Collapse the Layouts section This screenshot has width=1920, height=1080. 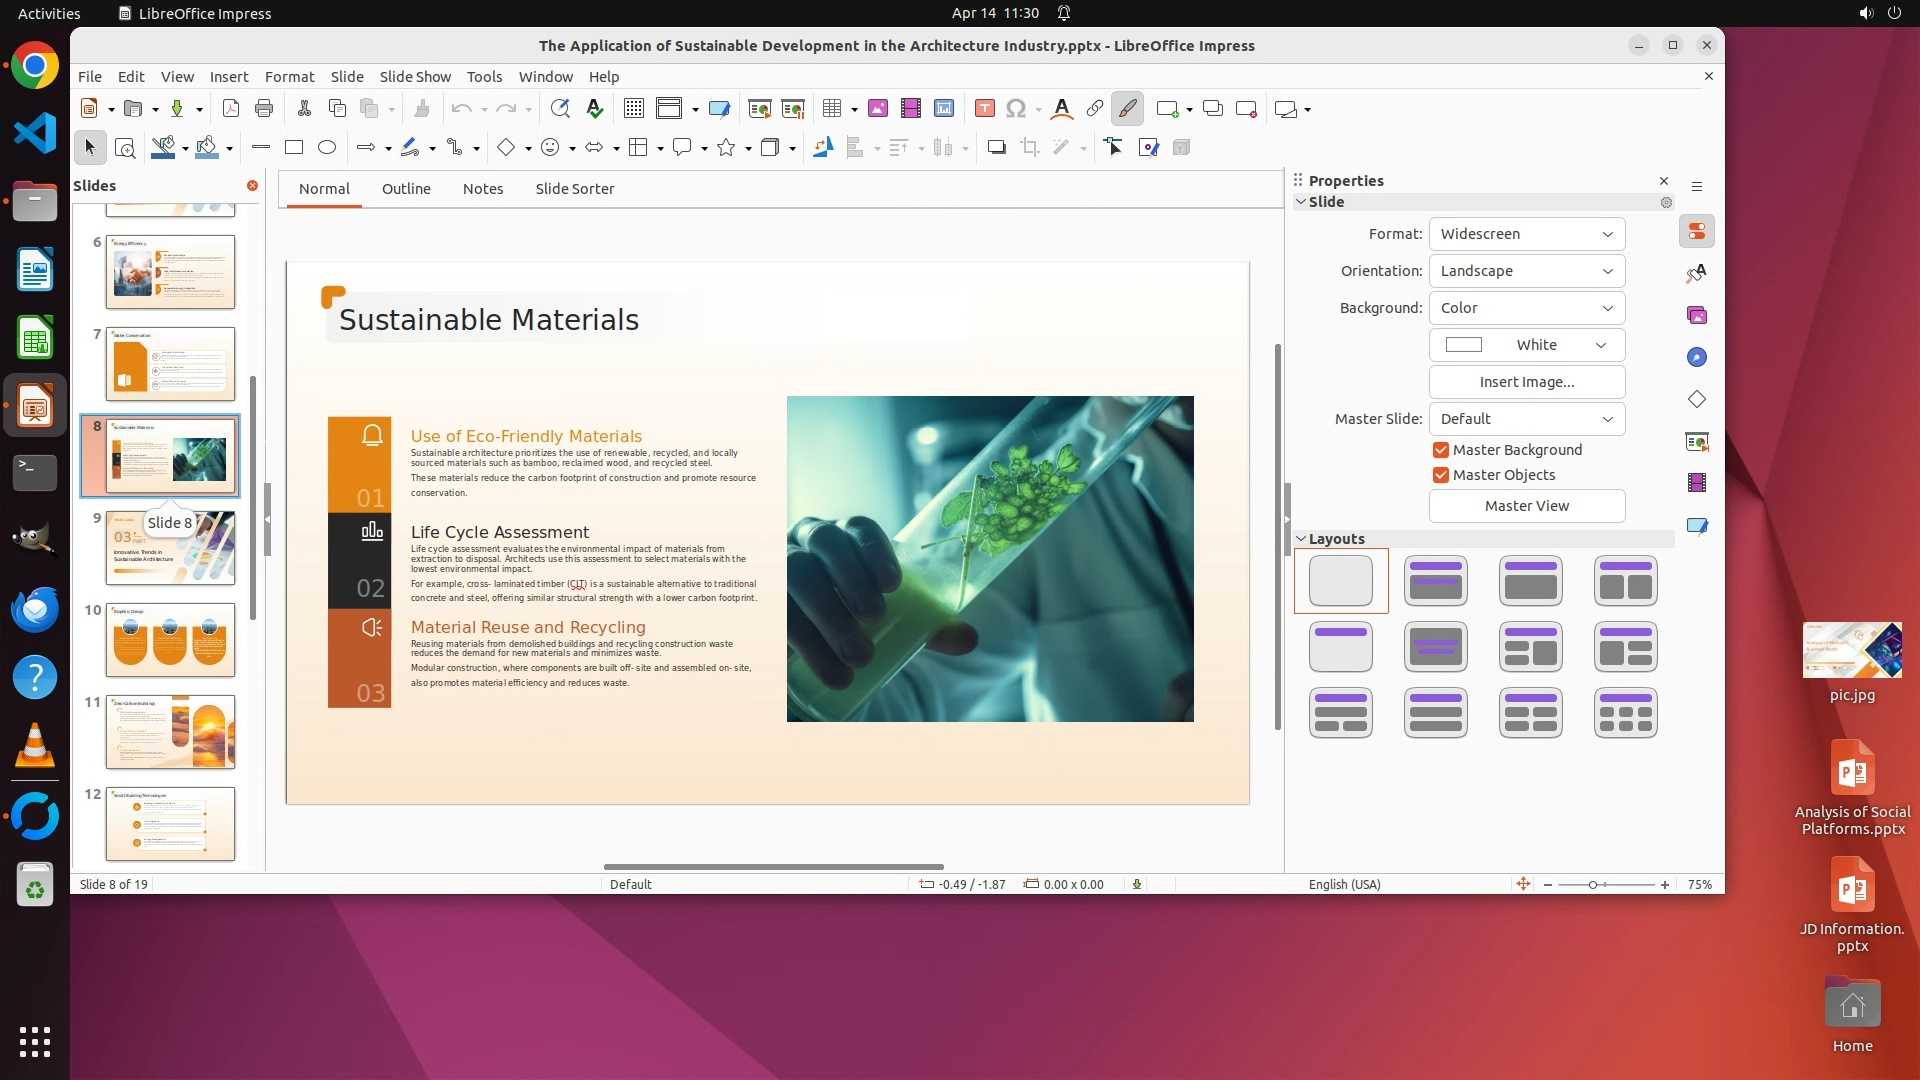(1302, 539)
